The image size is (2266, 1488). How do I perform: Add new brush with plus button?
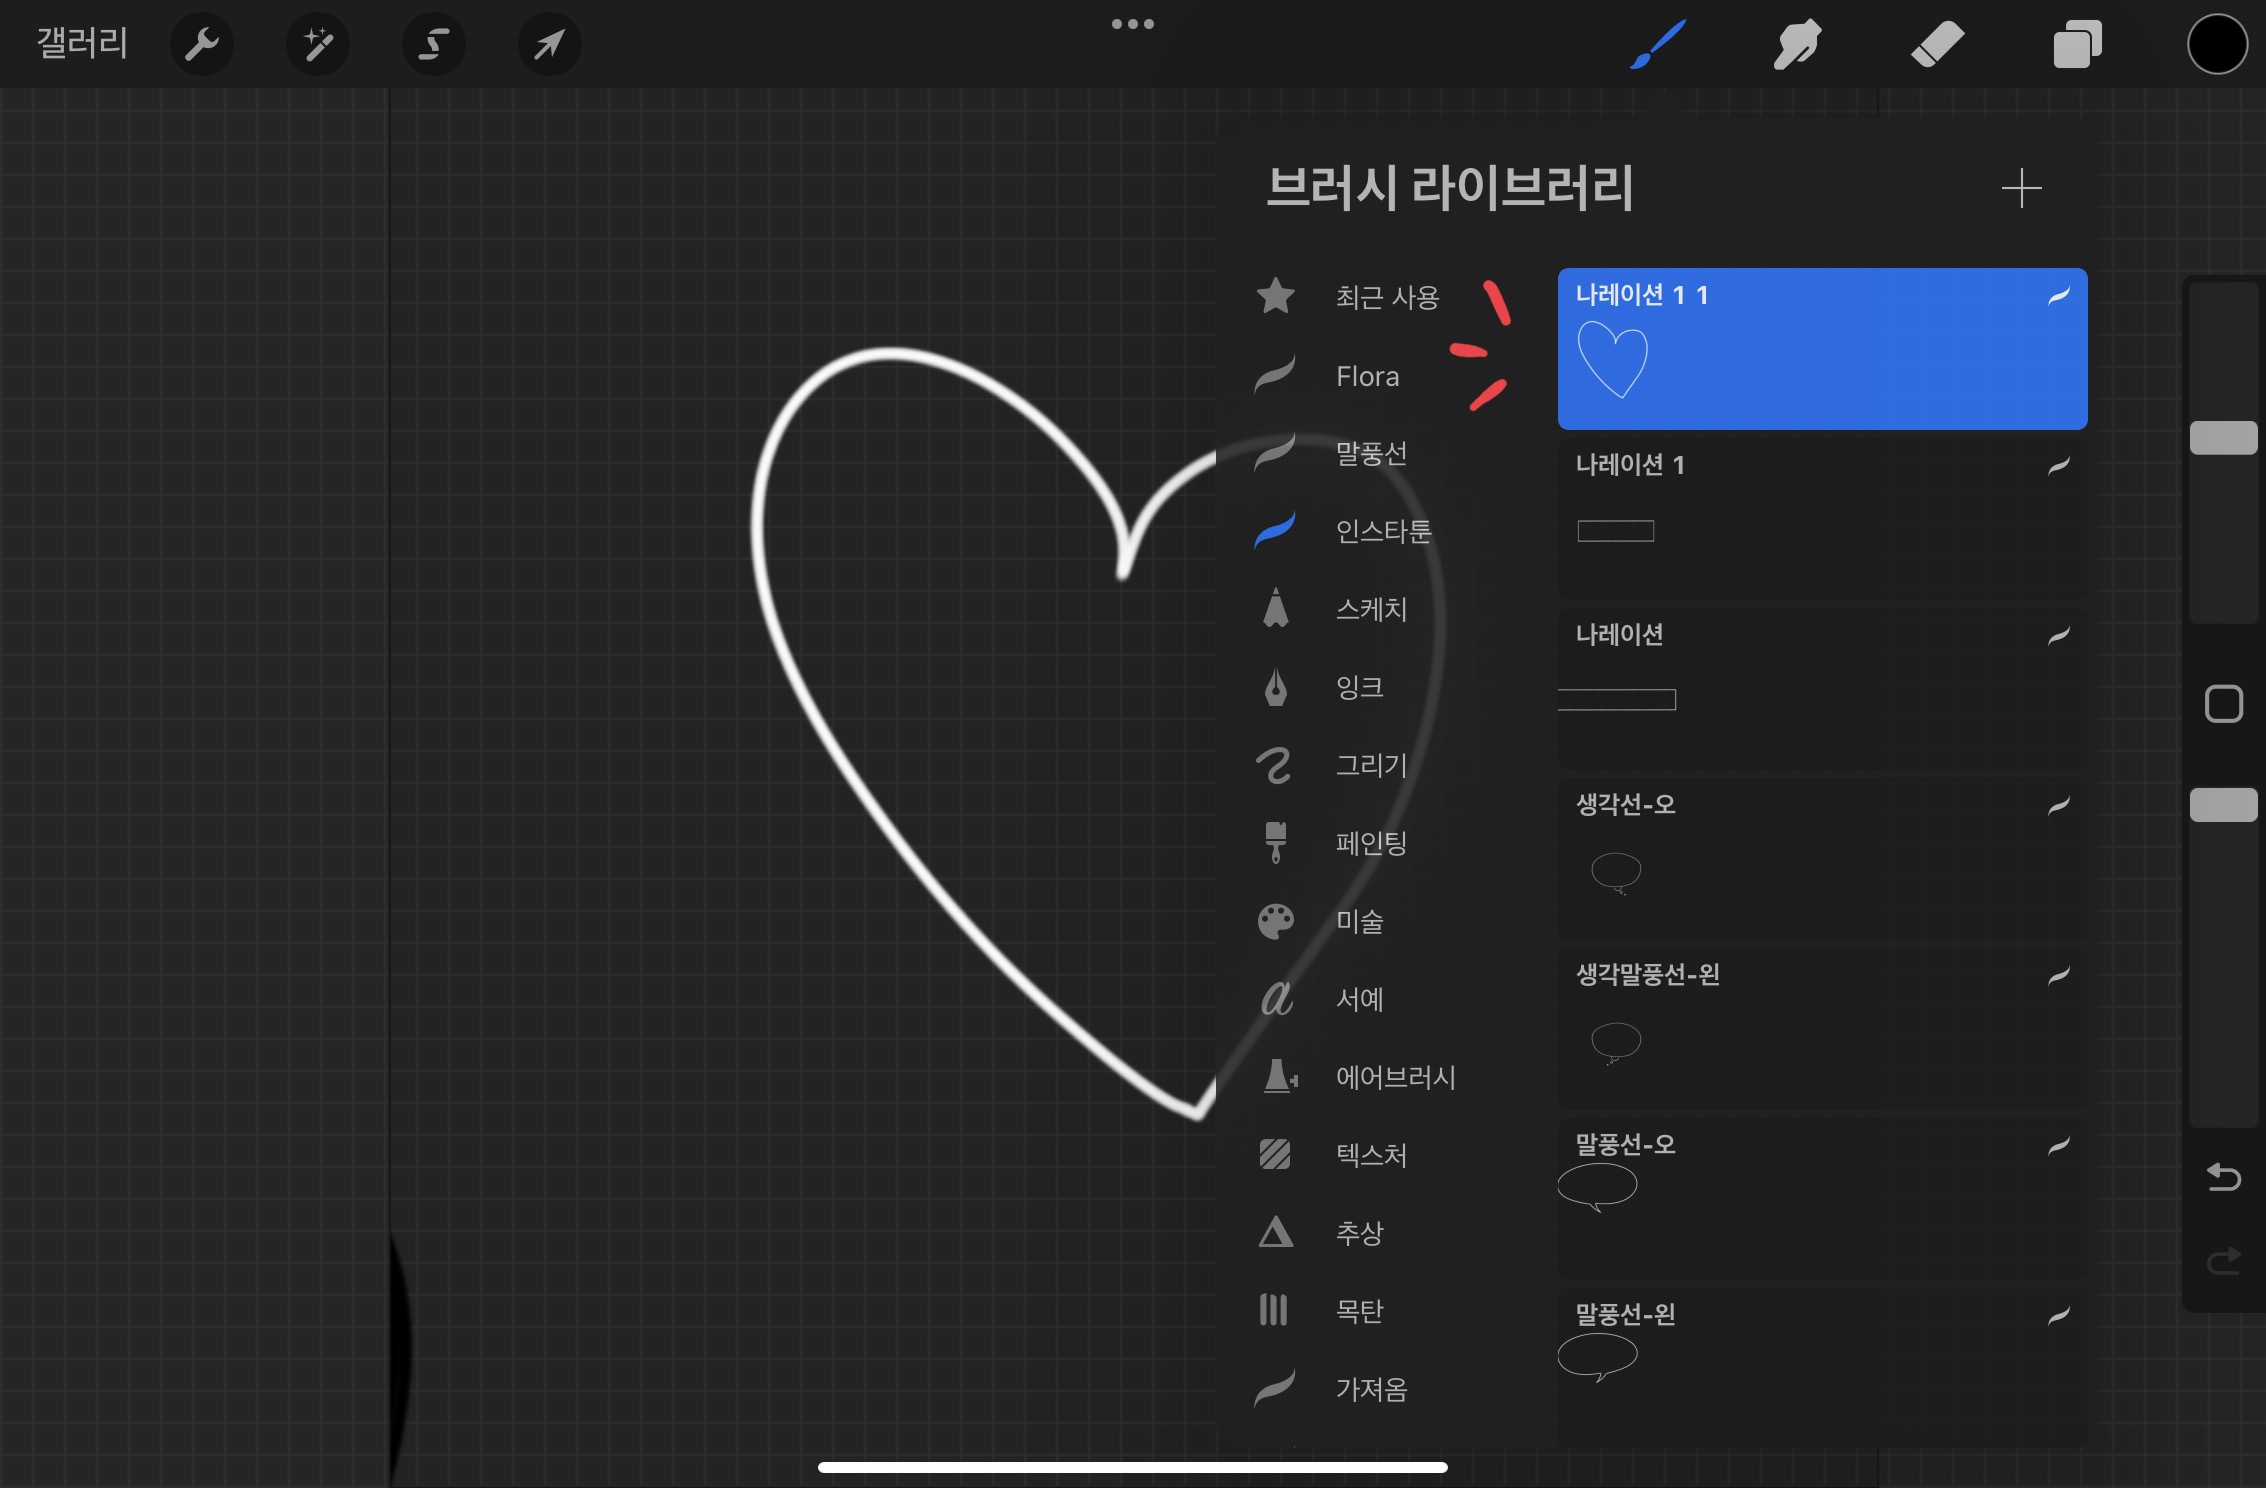pos(2021,188)
